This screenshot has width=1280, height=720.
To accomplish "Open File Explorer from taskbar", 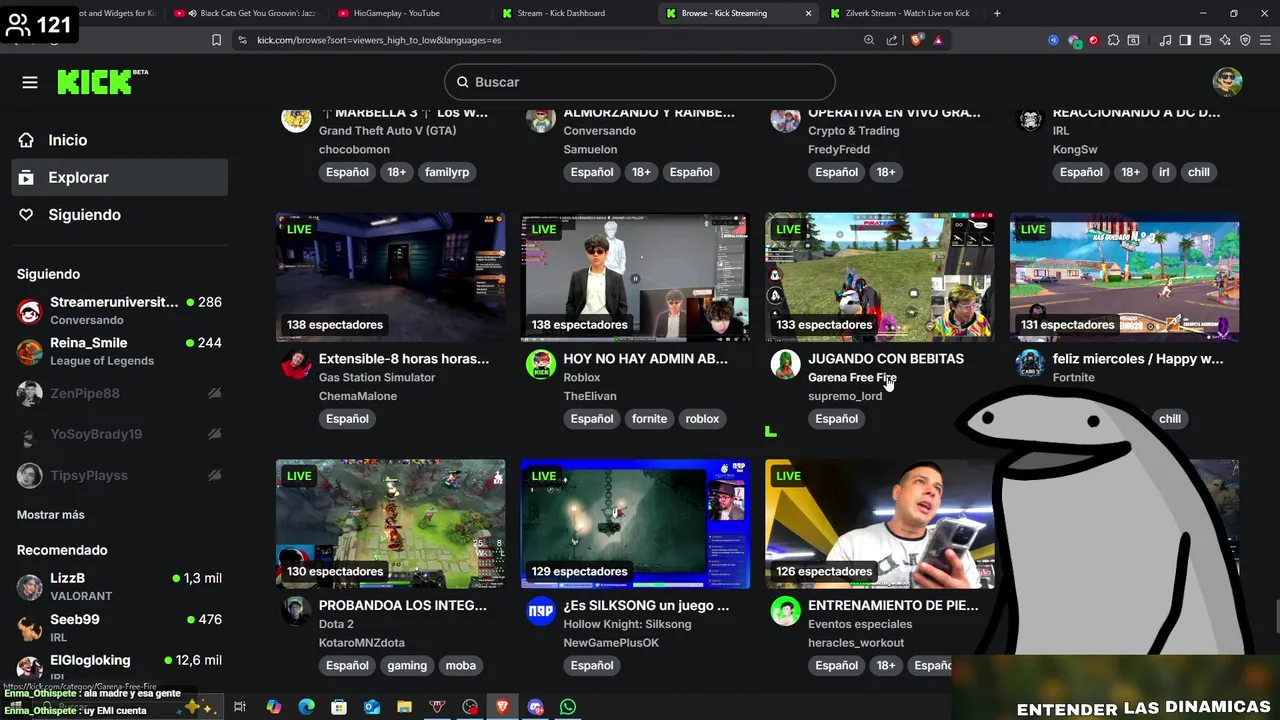I will (404, 707).
